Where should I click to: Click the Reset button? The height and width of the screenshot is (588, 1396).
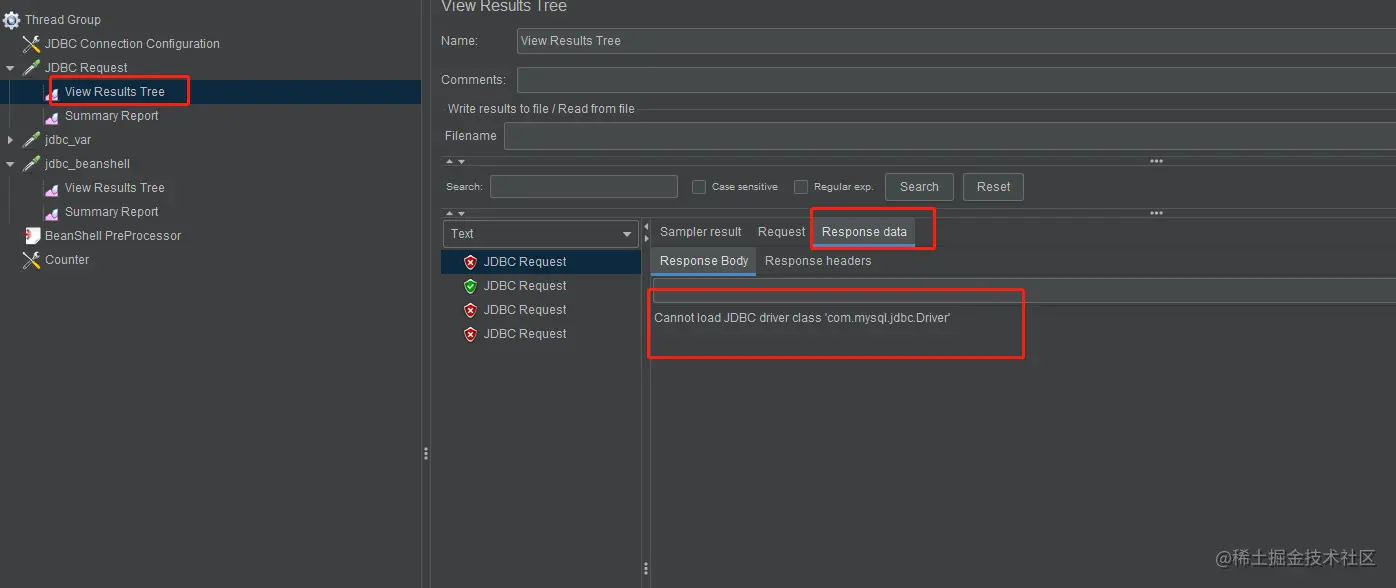point(993,187)
